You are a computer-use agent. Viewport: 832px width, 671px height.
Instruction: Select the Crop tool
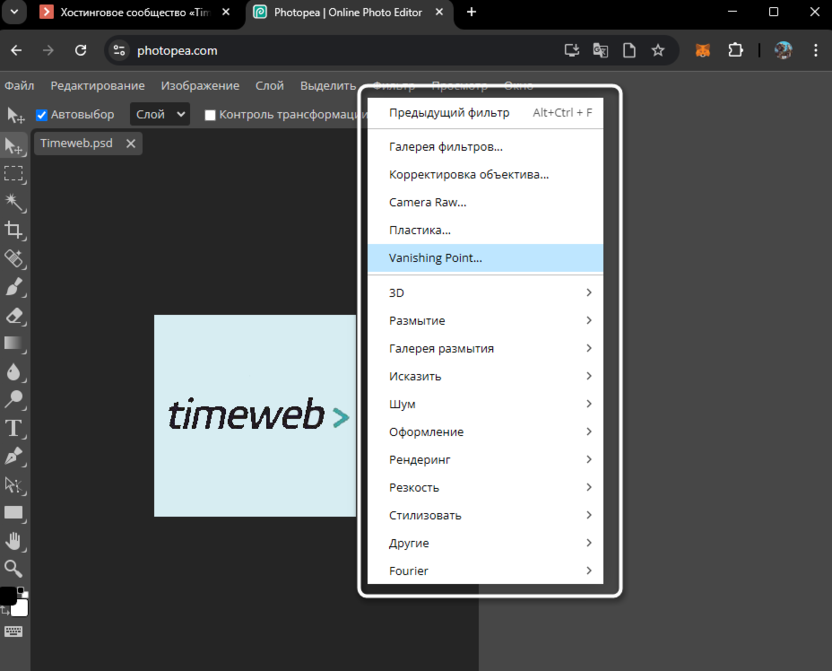14,230
